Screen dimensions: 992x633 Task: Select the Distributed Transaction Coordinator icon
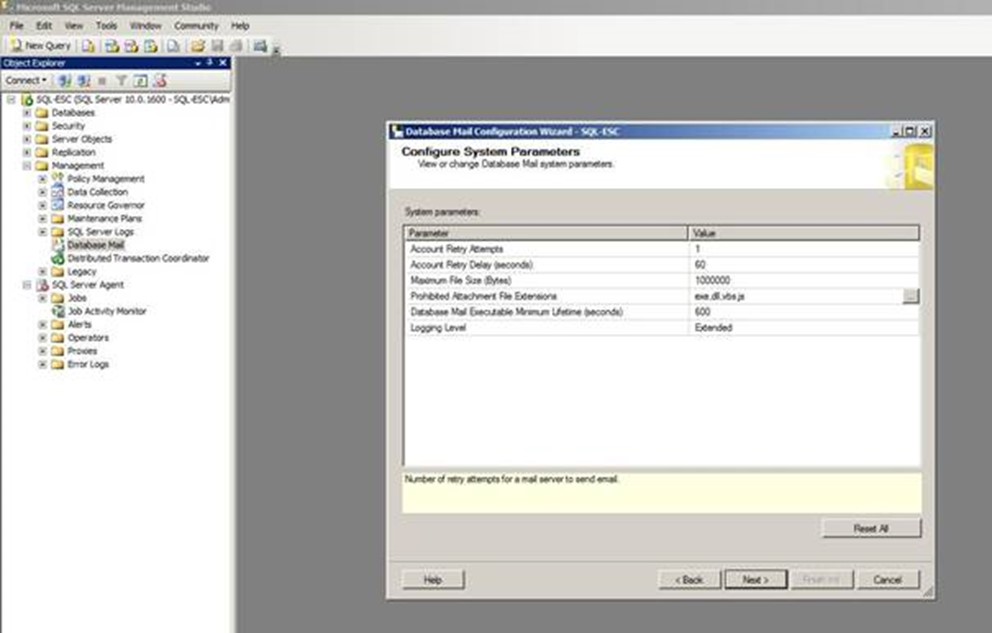pos(58,258)
